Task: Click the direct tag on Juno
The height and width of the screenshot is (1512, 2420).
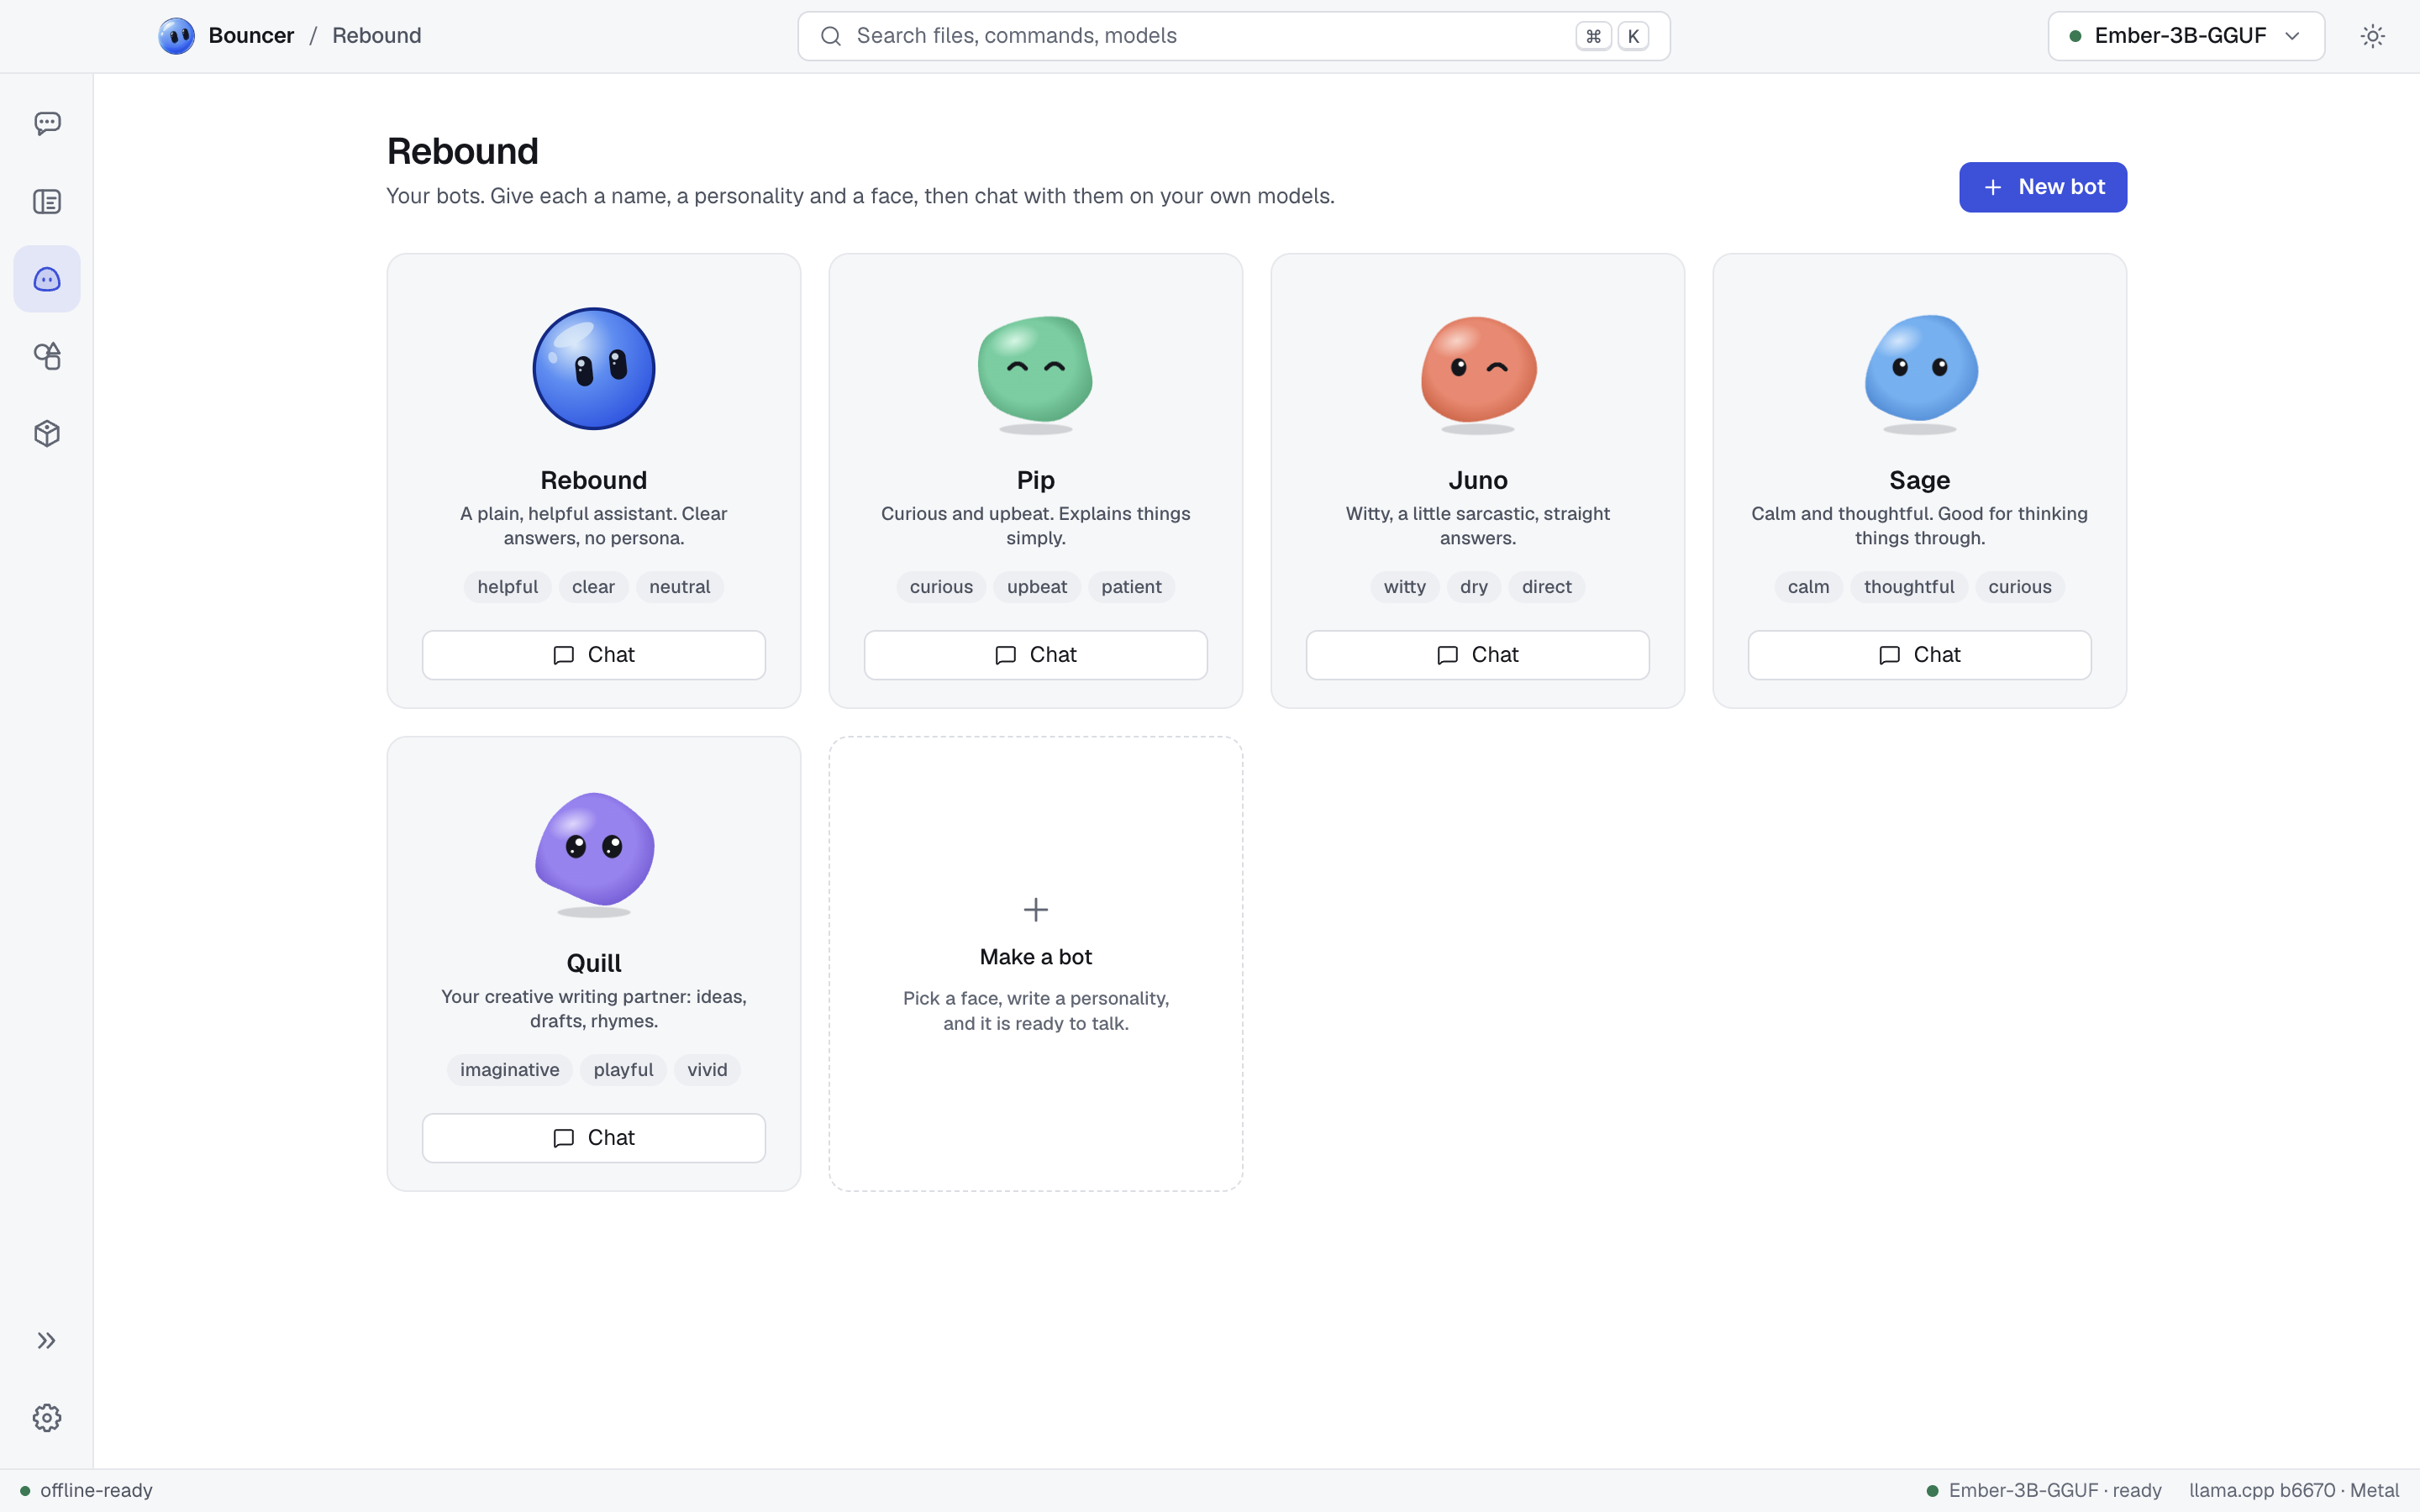Action: click(x=1546, y=587)
